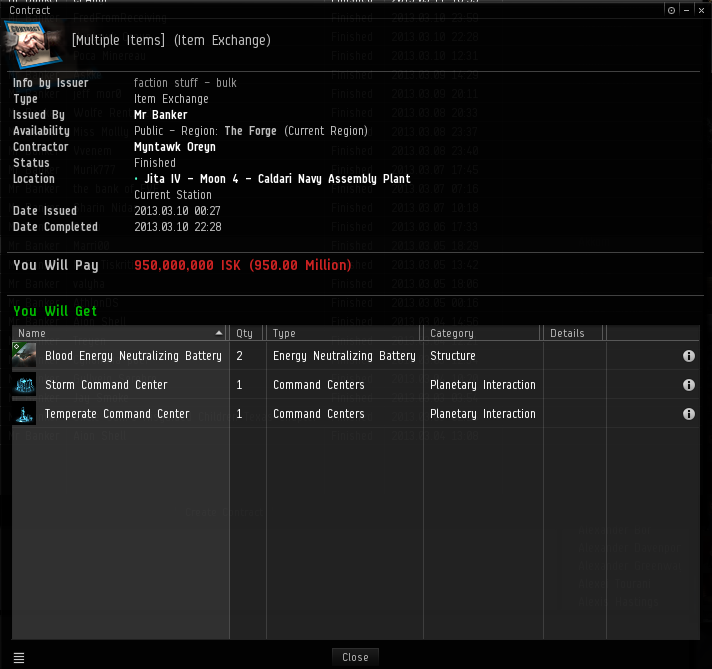The width and height of the screenshot is (712, 669).
Task: Sort items by Category column
Action: tap(483, 333)
